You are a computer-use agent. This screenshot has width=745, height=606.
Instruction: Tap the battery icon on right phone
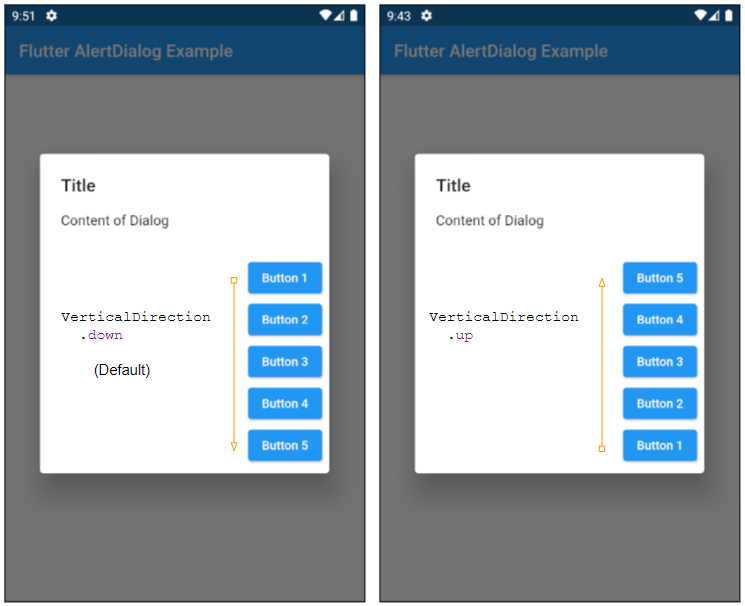click(728, 16)
